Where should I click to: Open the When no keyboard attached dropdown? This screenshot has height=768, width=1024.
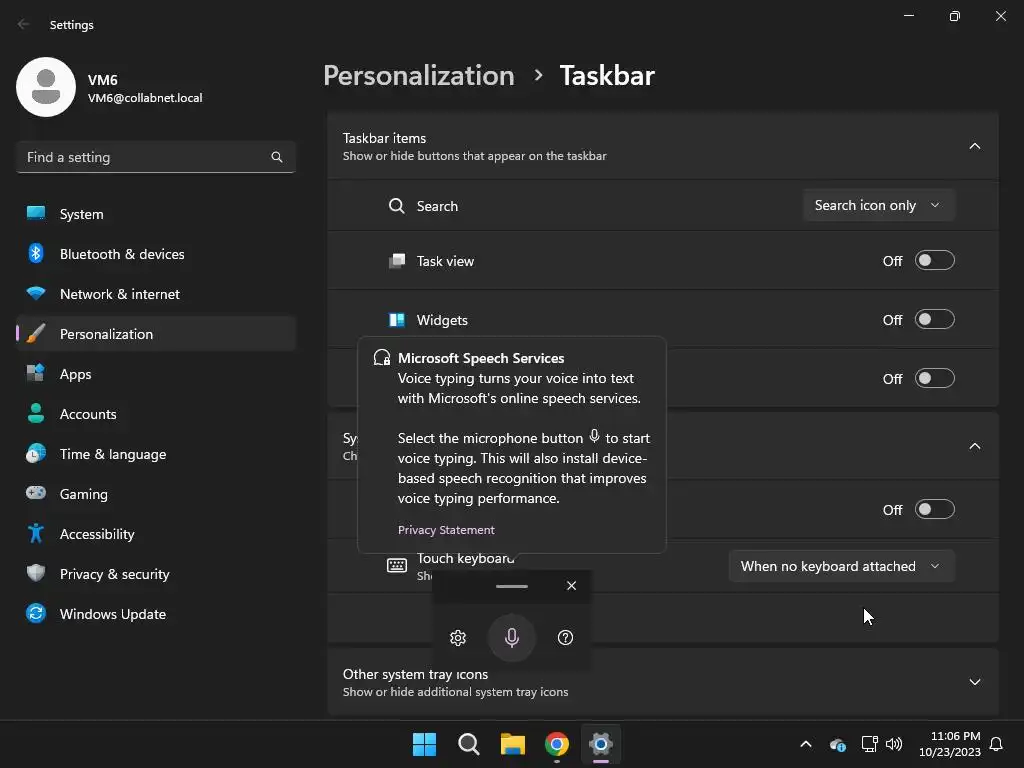[841, 566]
